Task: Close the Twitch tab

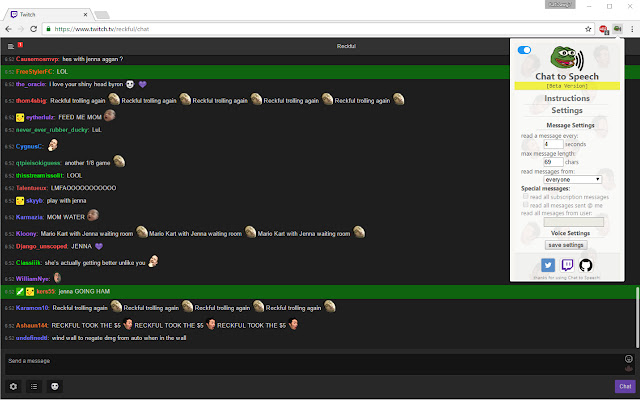Action: 85,14
